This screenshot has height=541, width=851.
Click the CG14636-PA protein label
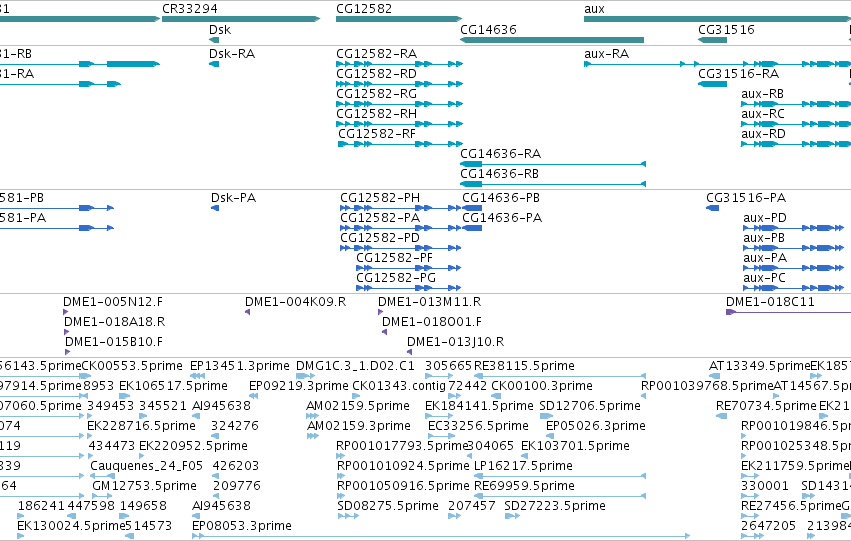coord(502,218)
